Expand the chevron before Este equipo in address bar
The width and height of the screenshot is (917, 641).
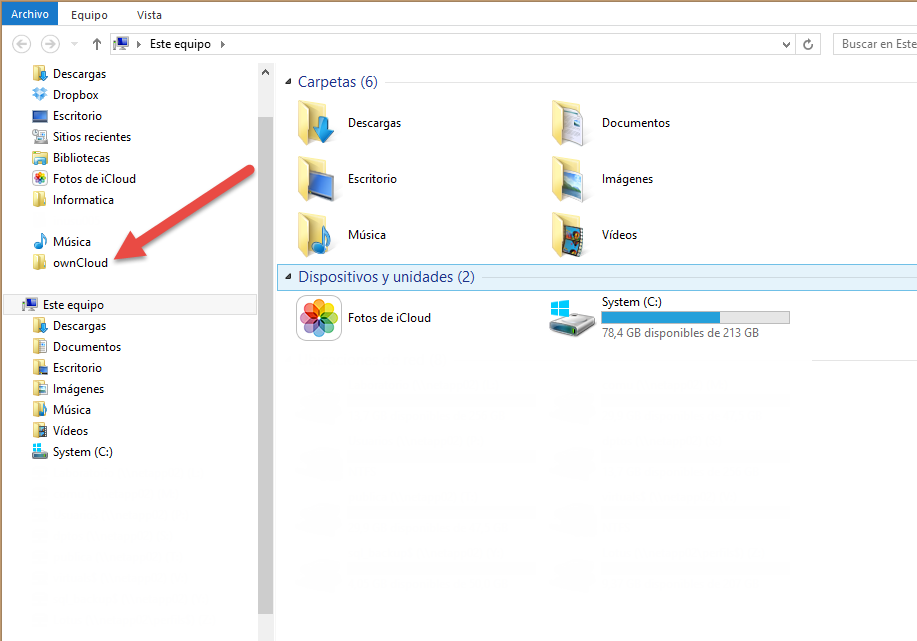(x=139, y=44)
